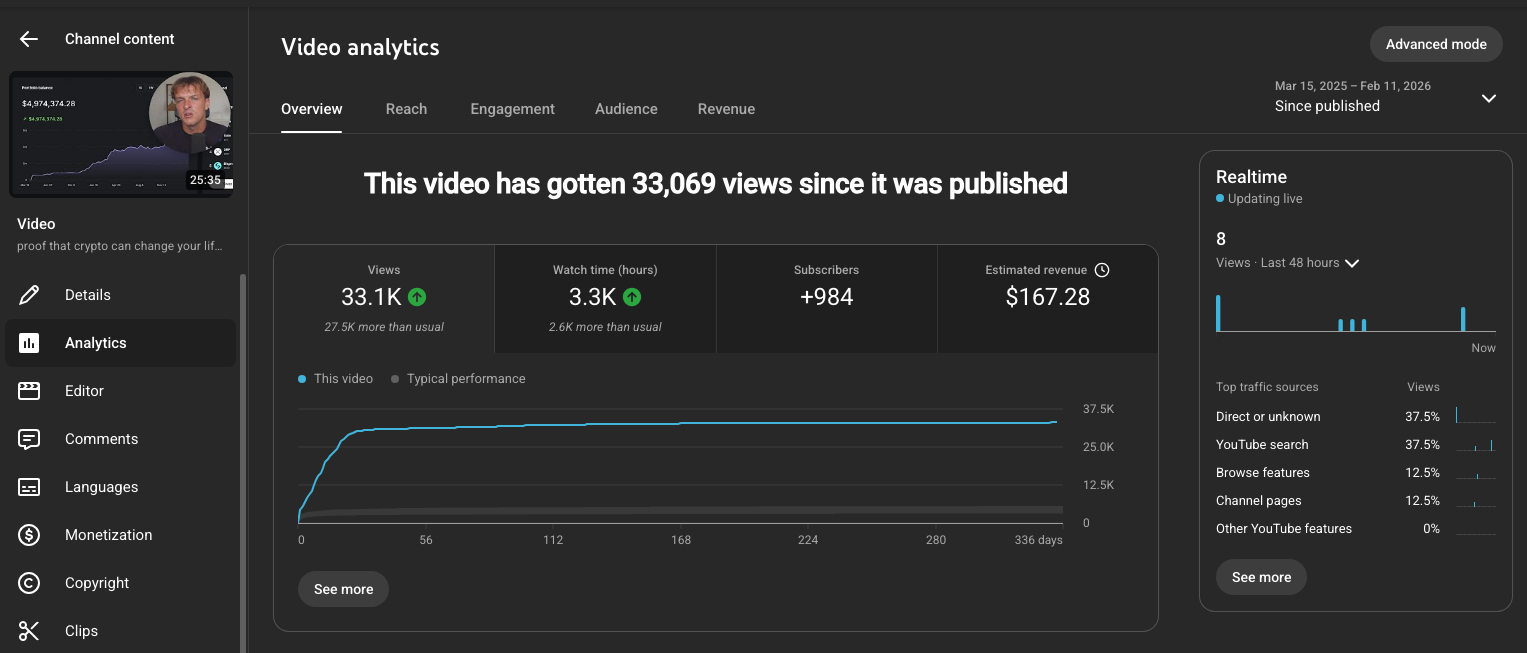Open the Last 48 hours dropdown
Viewport: 1527px width, 653px height.
[x=1352, y=262]
